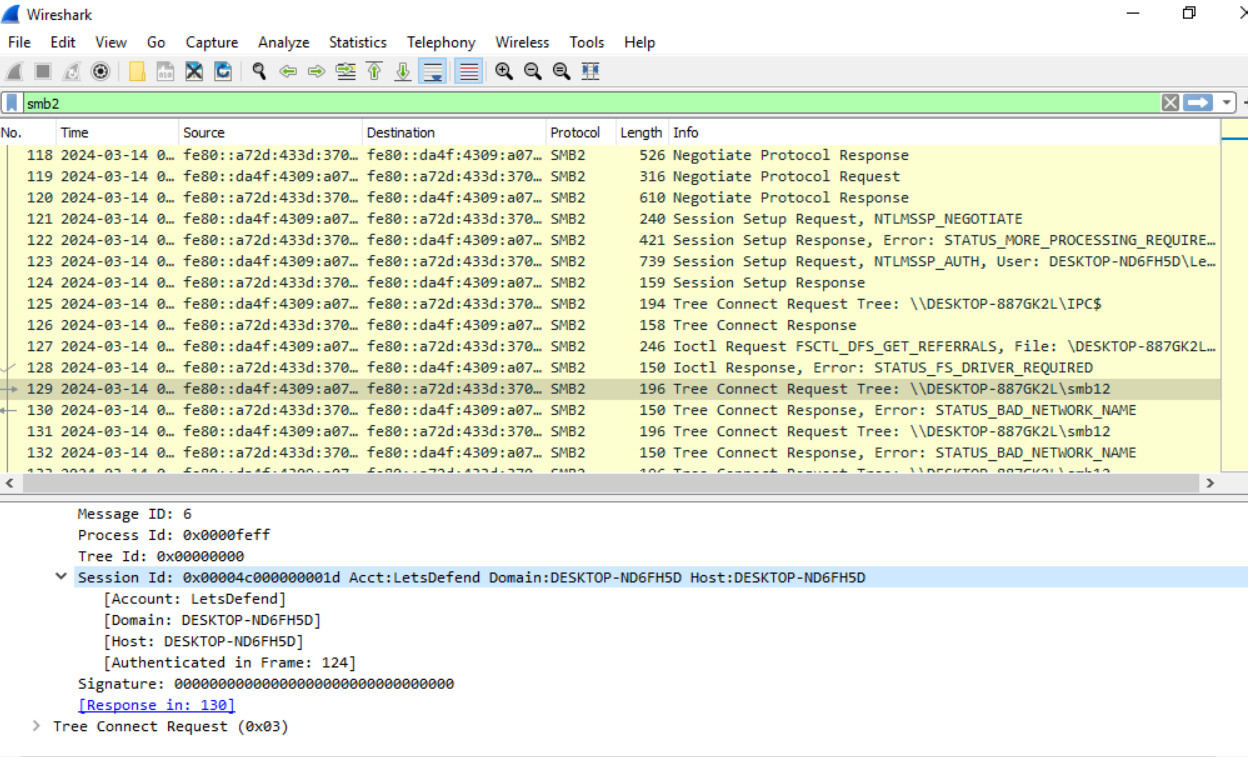Apply the display filter arrow button
Image resolution: width=1248 pixels, height=757 pixels.
click(x=1197, y=103)
